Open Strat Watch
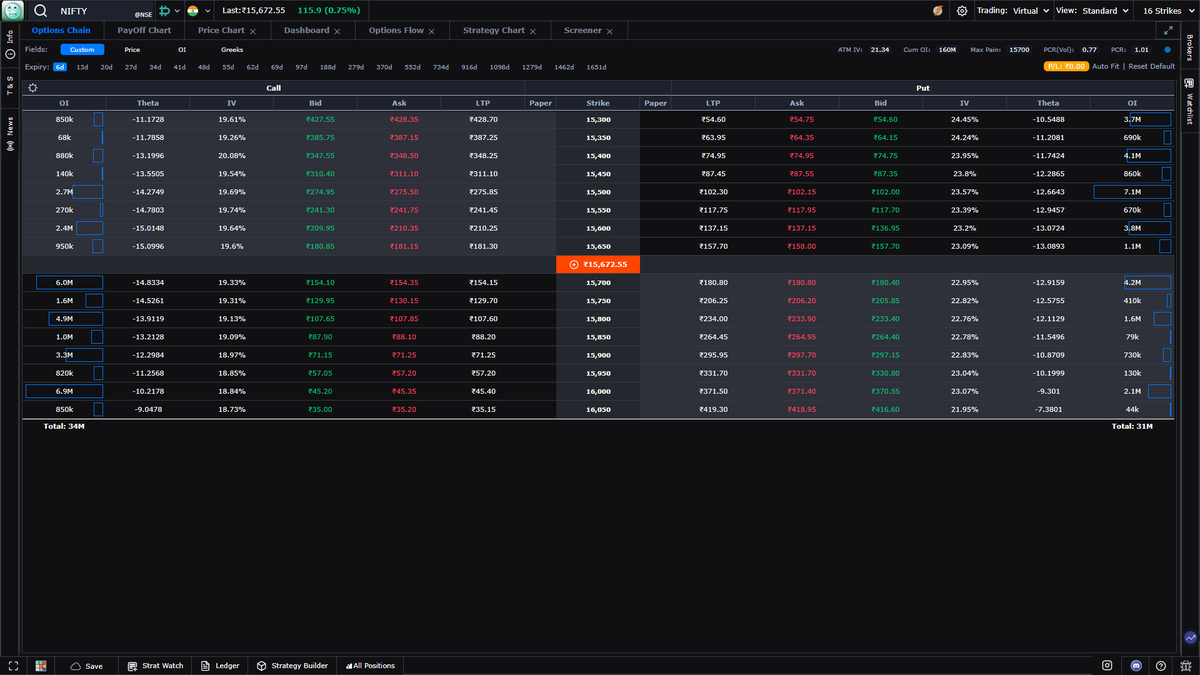Screen dimensions: 1200x675 [155, 665]
